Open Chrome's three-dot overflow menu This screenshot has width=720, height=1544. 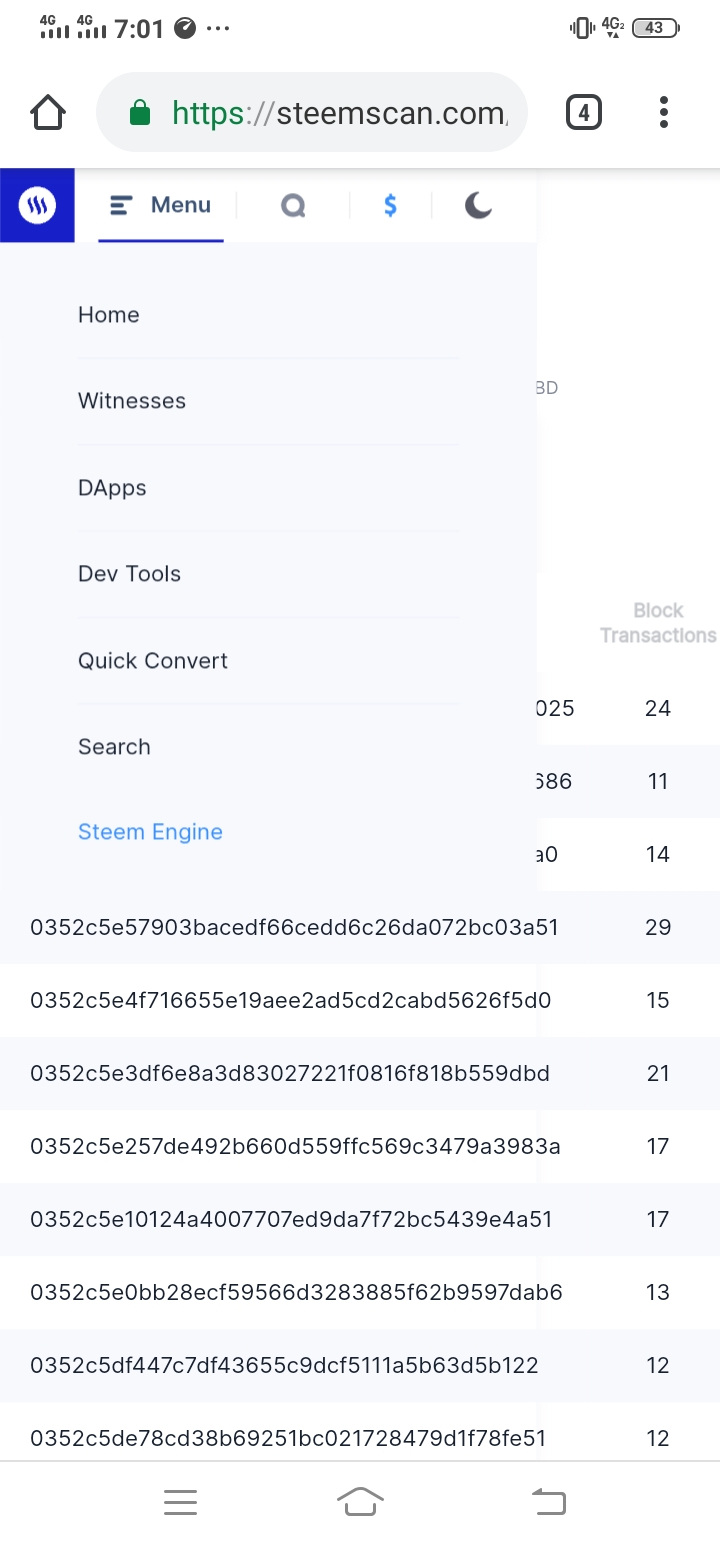[663, 113]
